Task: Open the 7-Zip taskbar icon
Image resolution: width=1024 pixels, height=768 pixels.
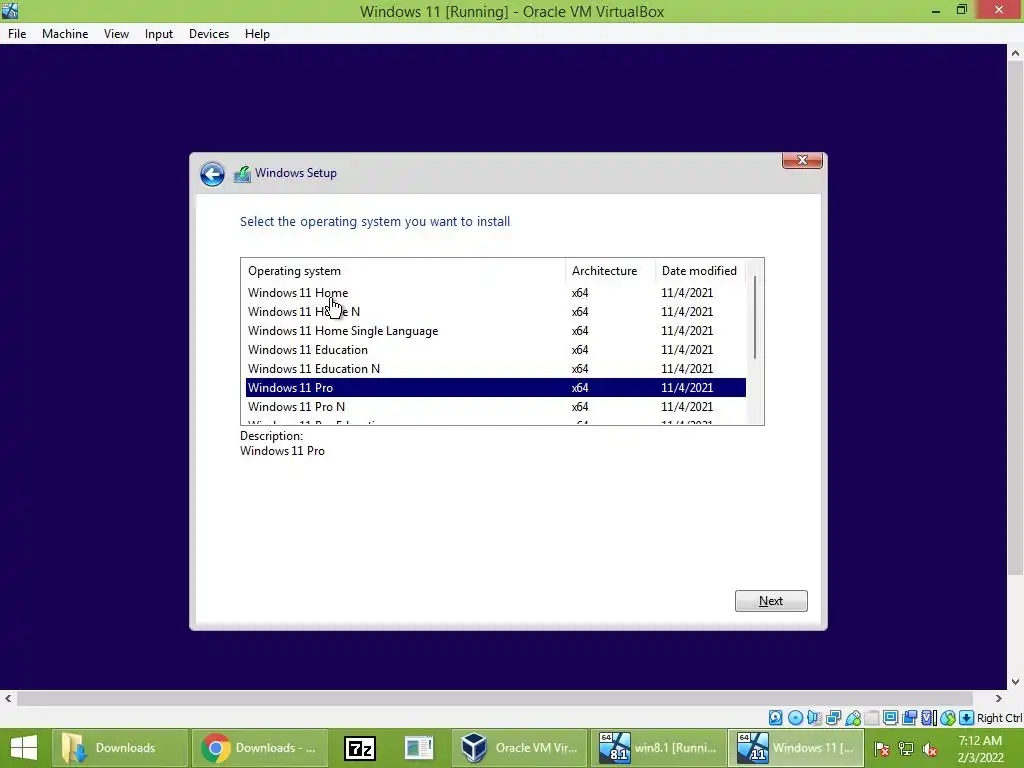Action: point(360,748)
